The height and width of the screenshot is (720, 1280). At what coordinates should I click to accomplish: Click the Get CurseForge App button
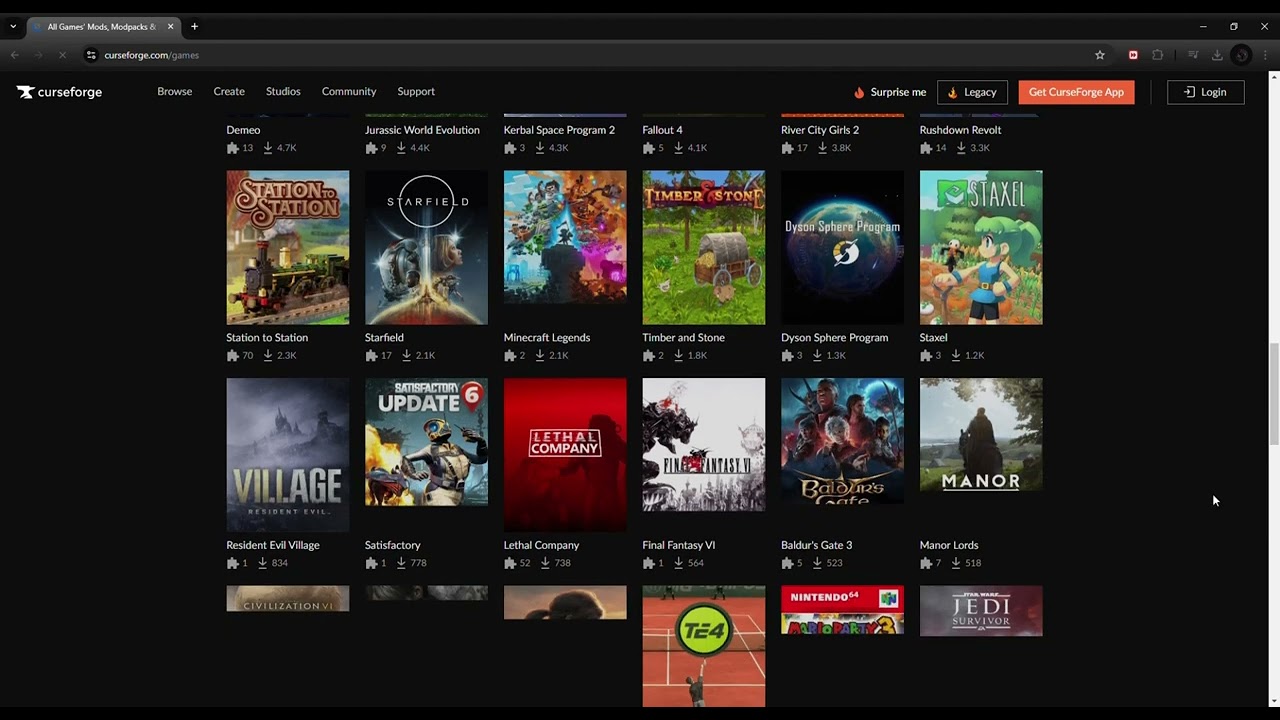1076,92
